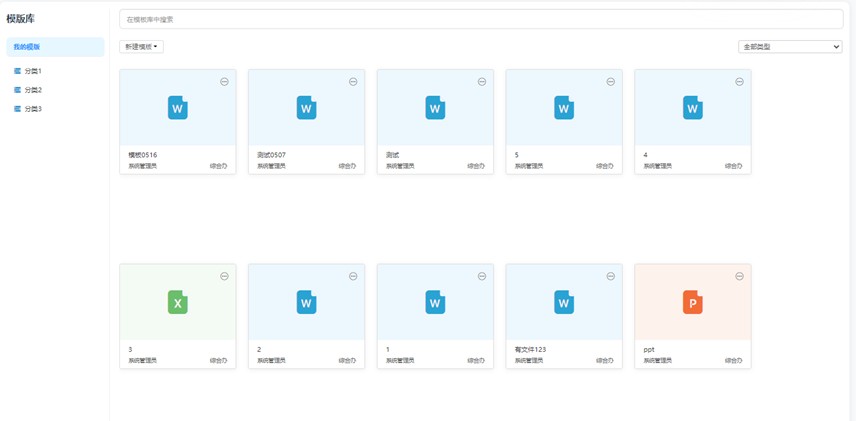Click the minus icon on ppt card
This screenshot has height=421, width=856.
[x=740, y=276]
